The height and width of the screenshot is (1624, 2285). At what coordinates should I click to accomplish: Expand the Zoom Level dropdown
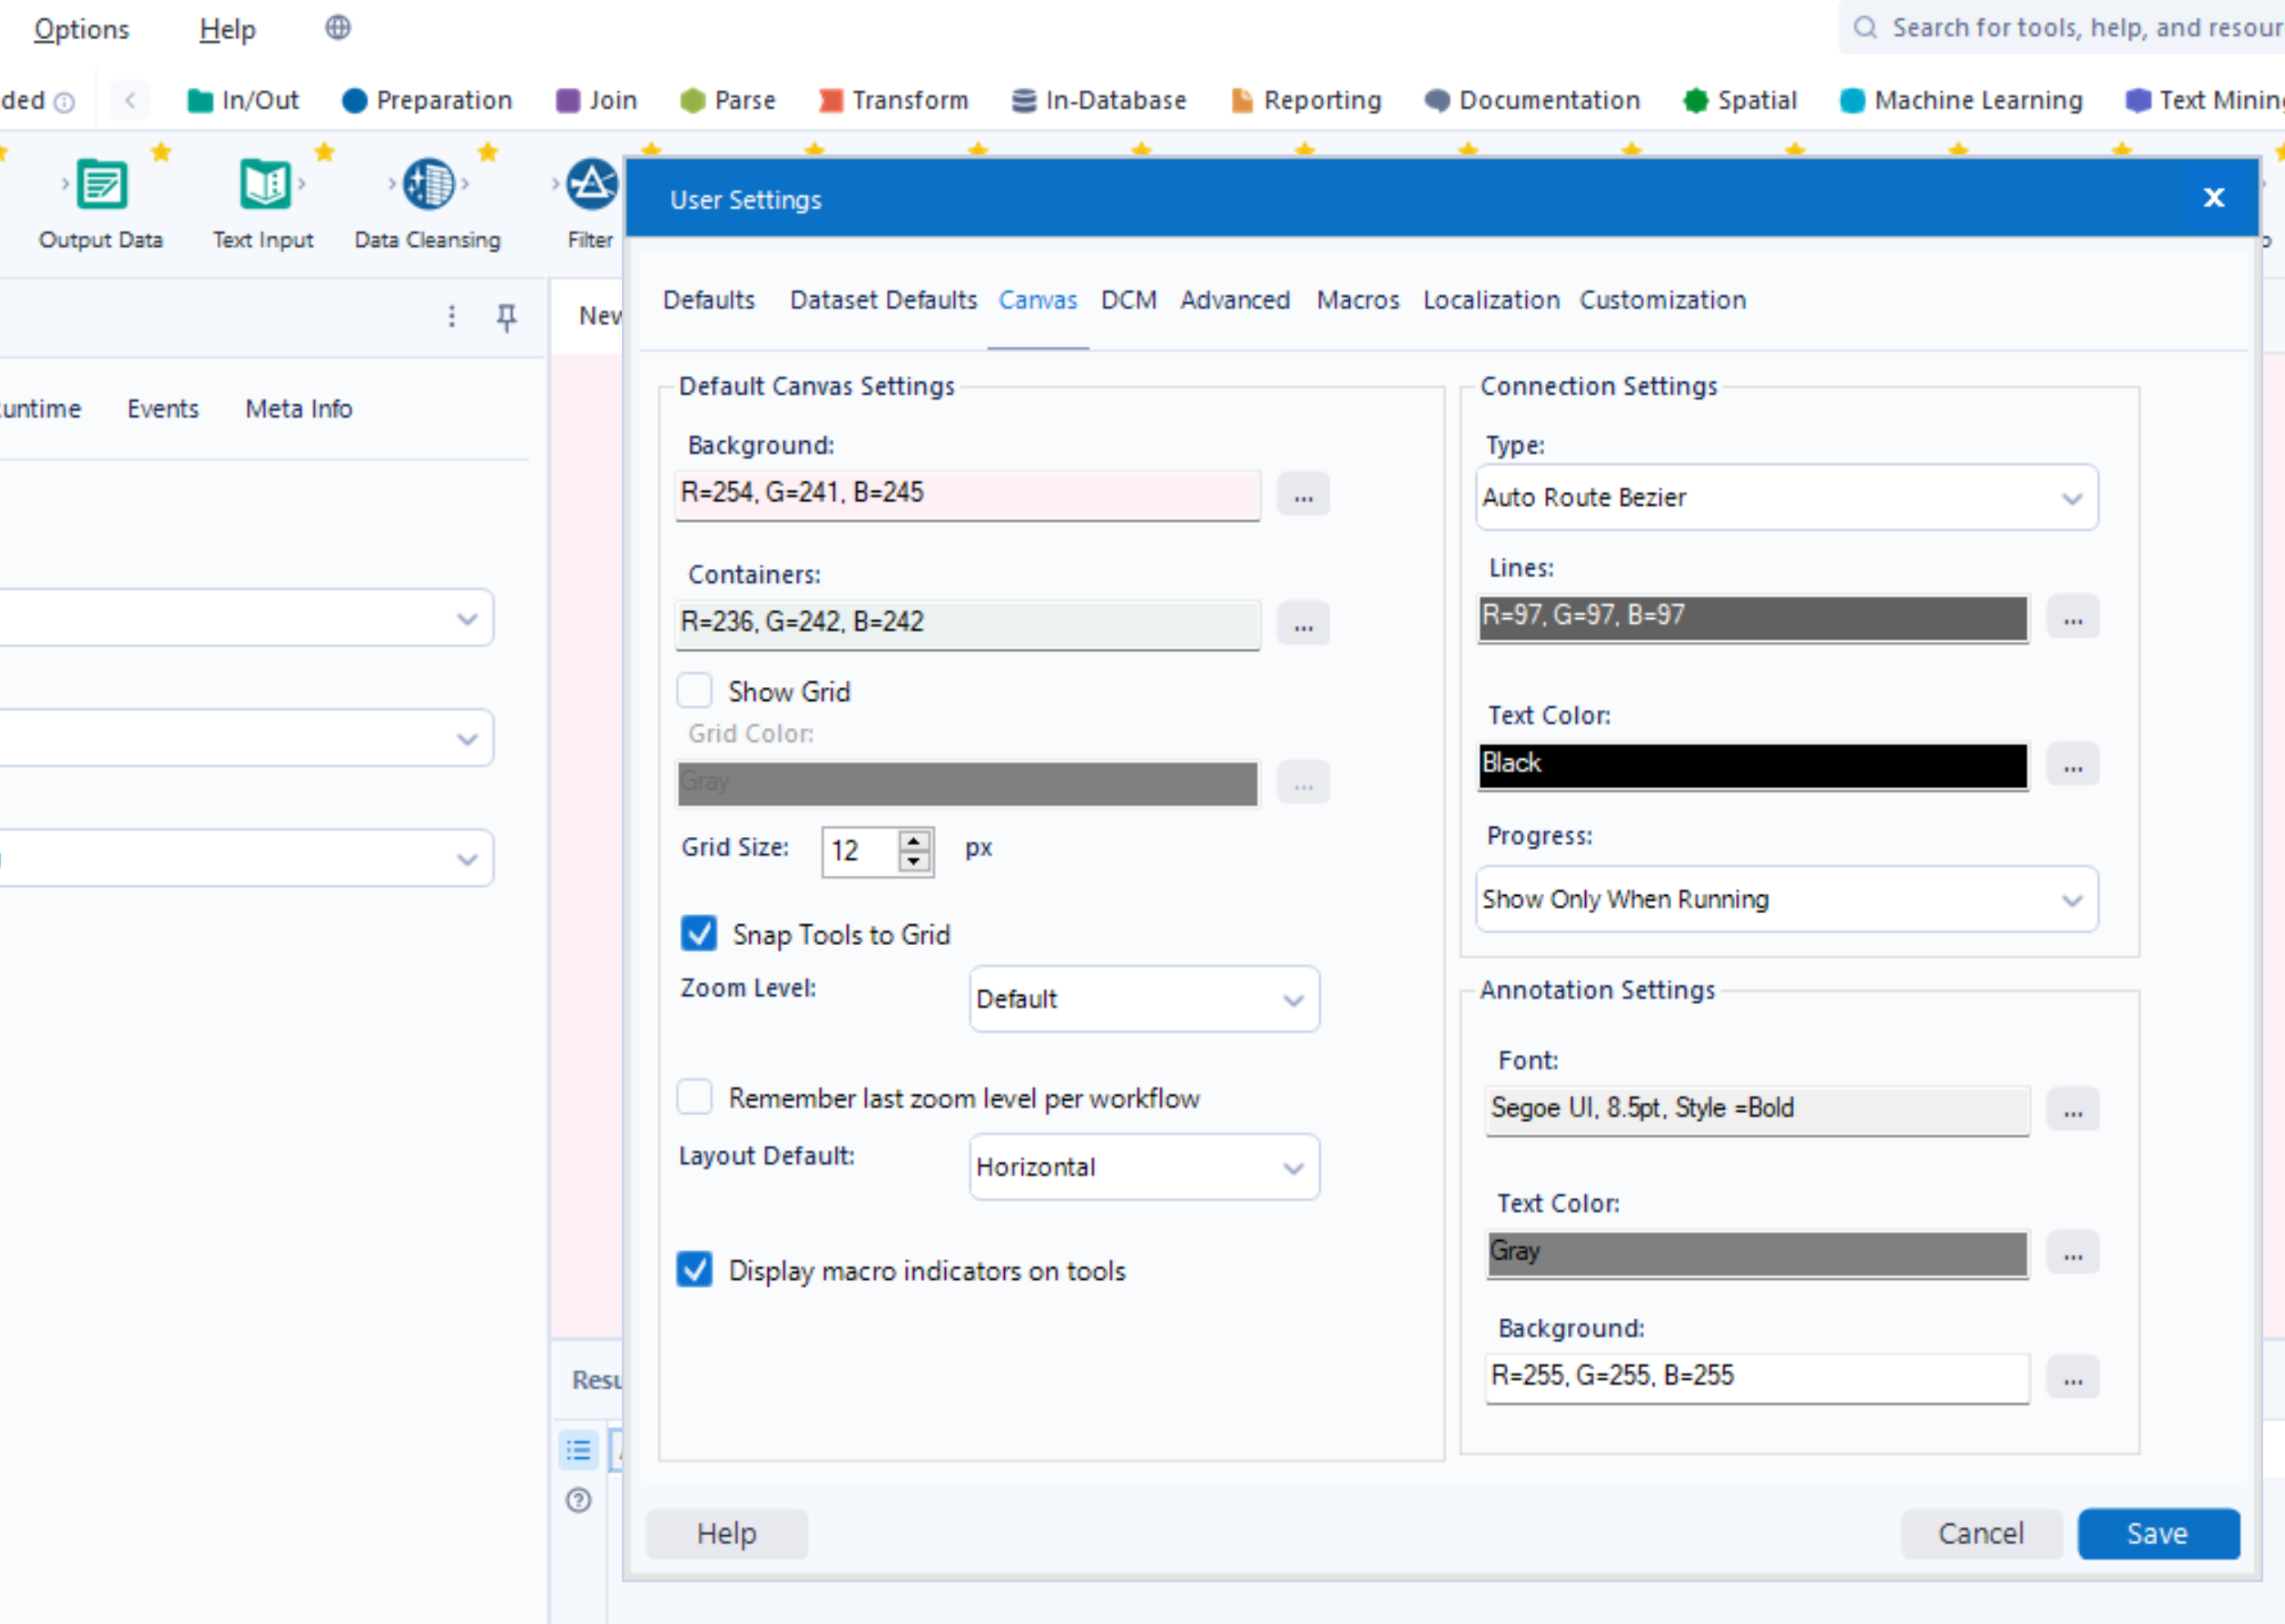[1143, 999]
